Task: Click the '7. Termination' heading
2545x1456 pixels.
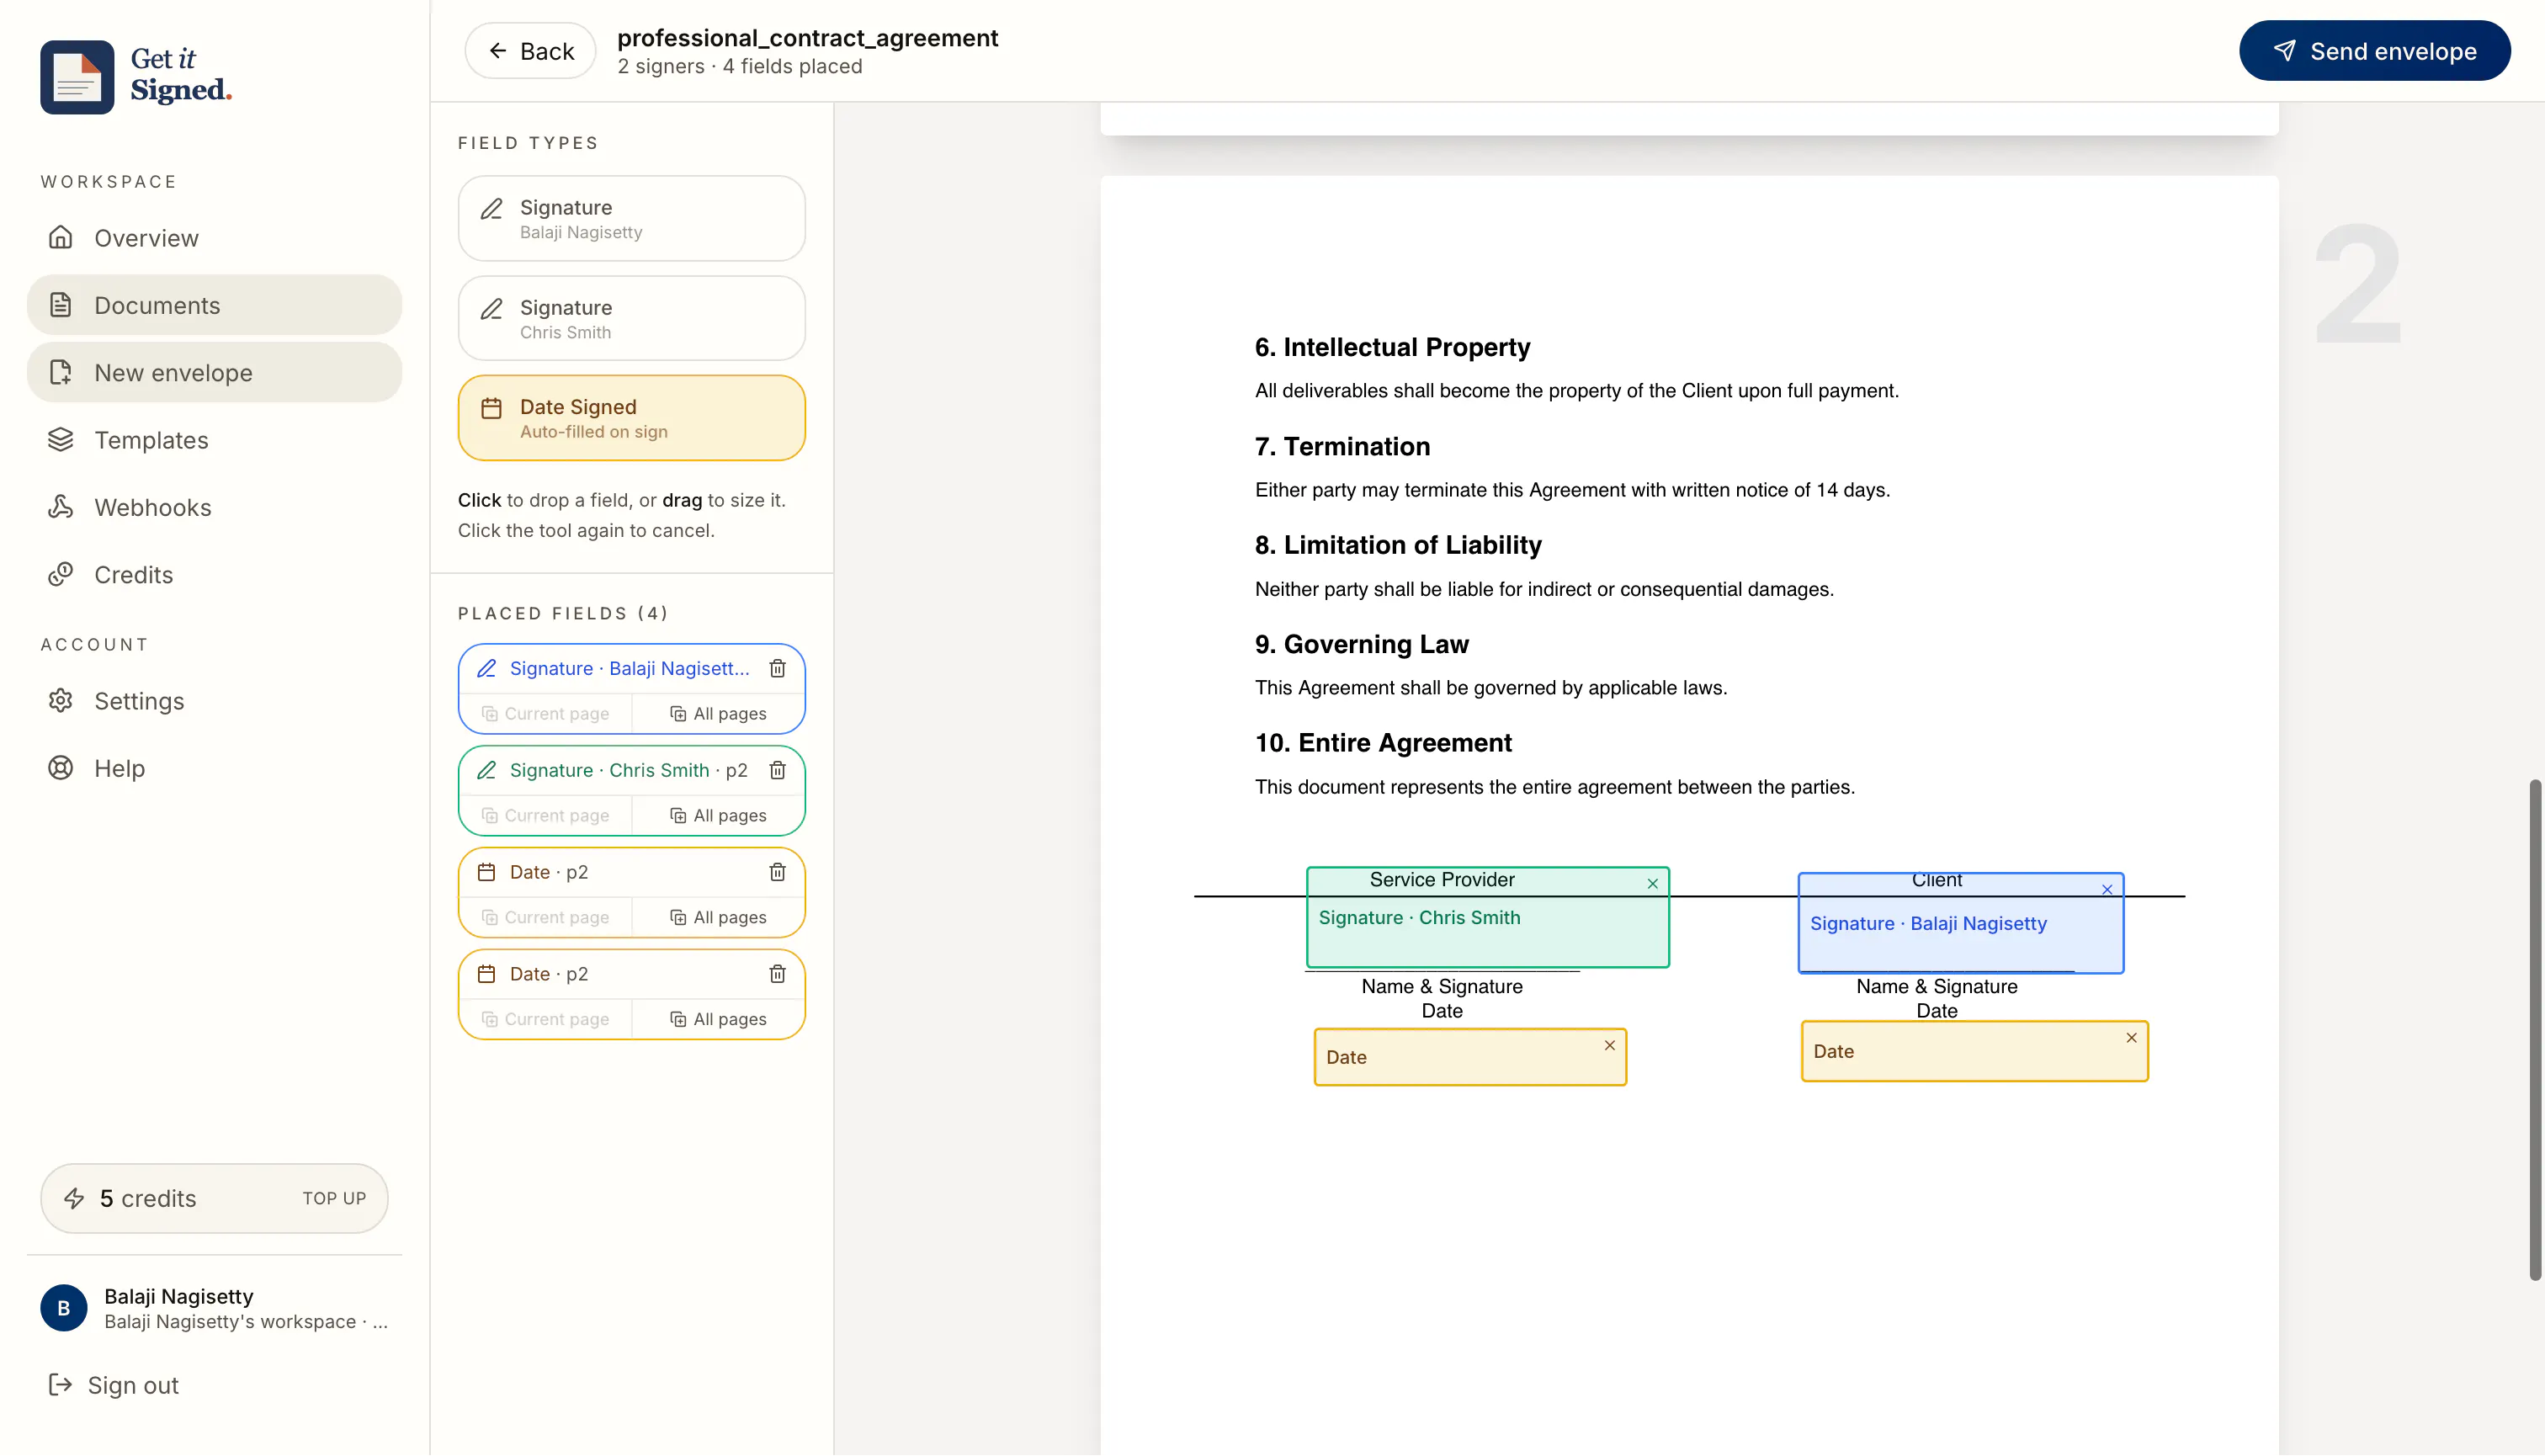Action: tap(1342, 447)
